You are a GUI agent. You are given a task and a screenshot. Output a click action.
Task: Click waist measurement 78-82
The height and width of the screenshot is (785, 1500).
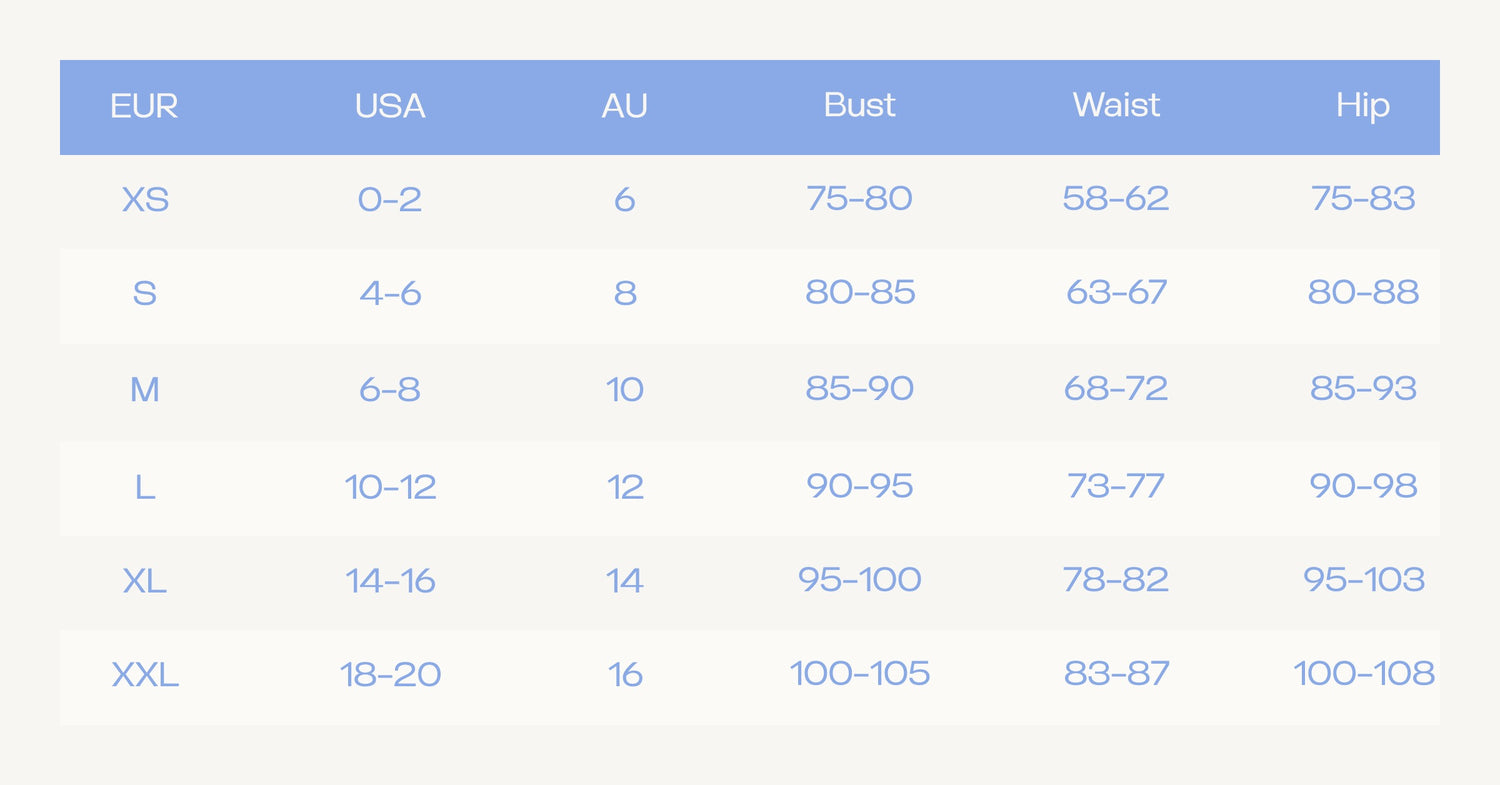click(x=1116, y=579)
